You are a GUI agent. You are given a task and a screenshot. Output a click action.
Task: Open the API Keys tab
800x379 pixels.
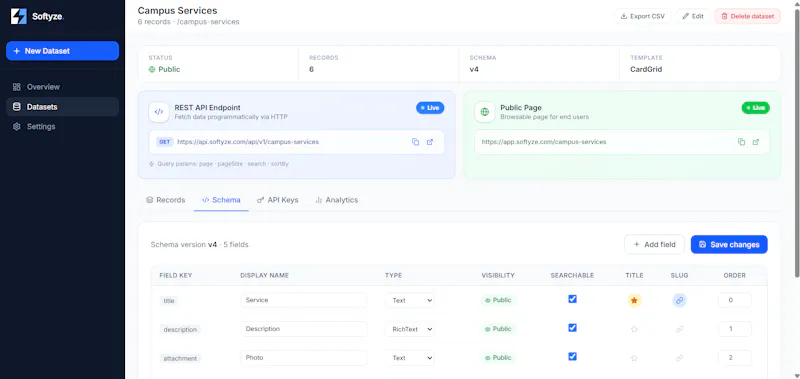coord(278,200)
